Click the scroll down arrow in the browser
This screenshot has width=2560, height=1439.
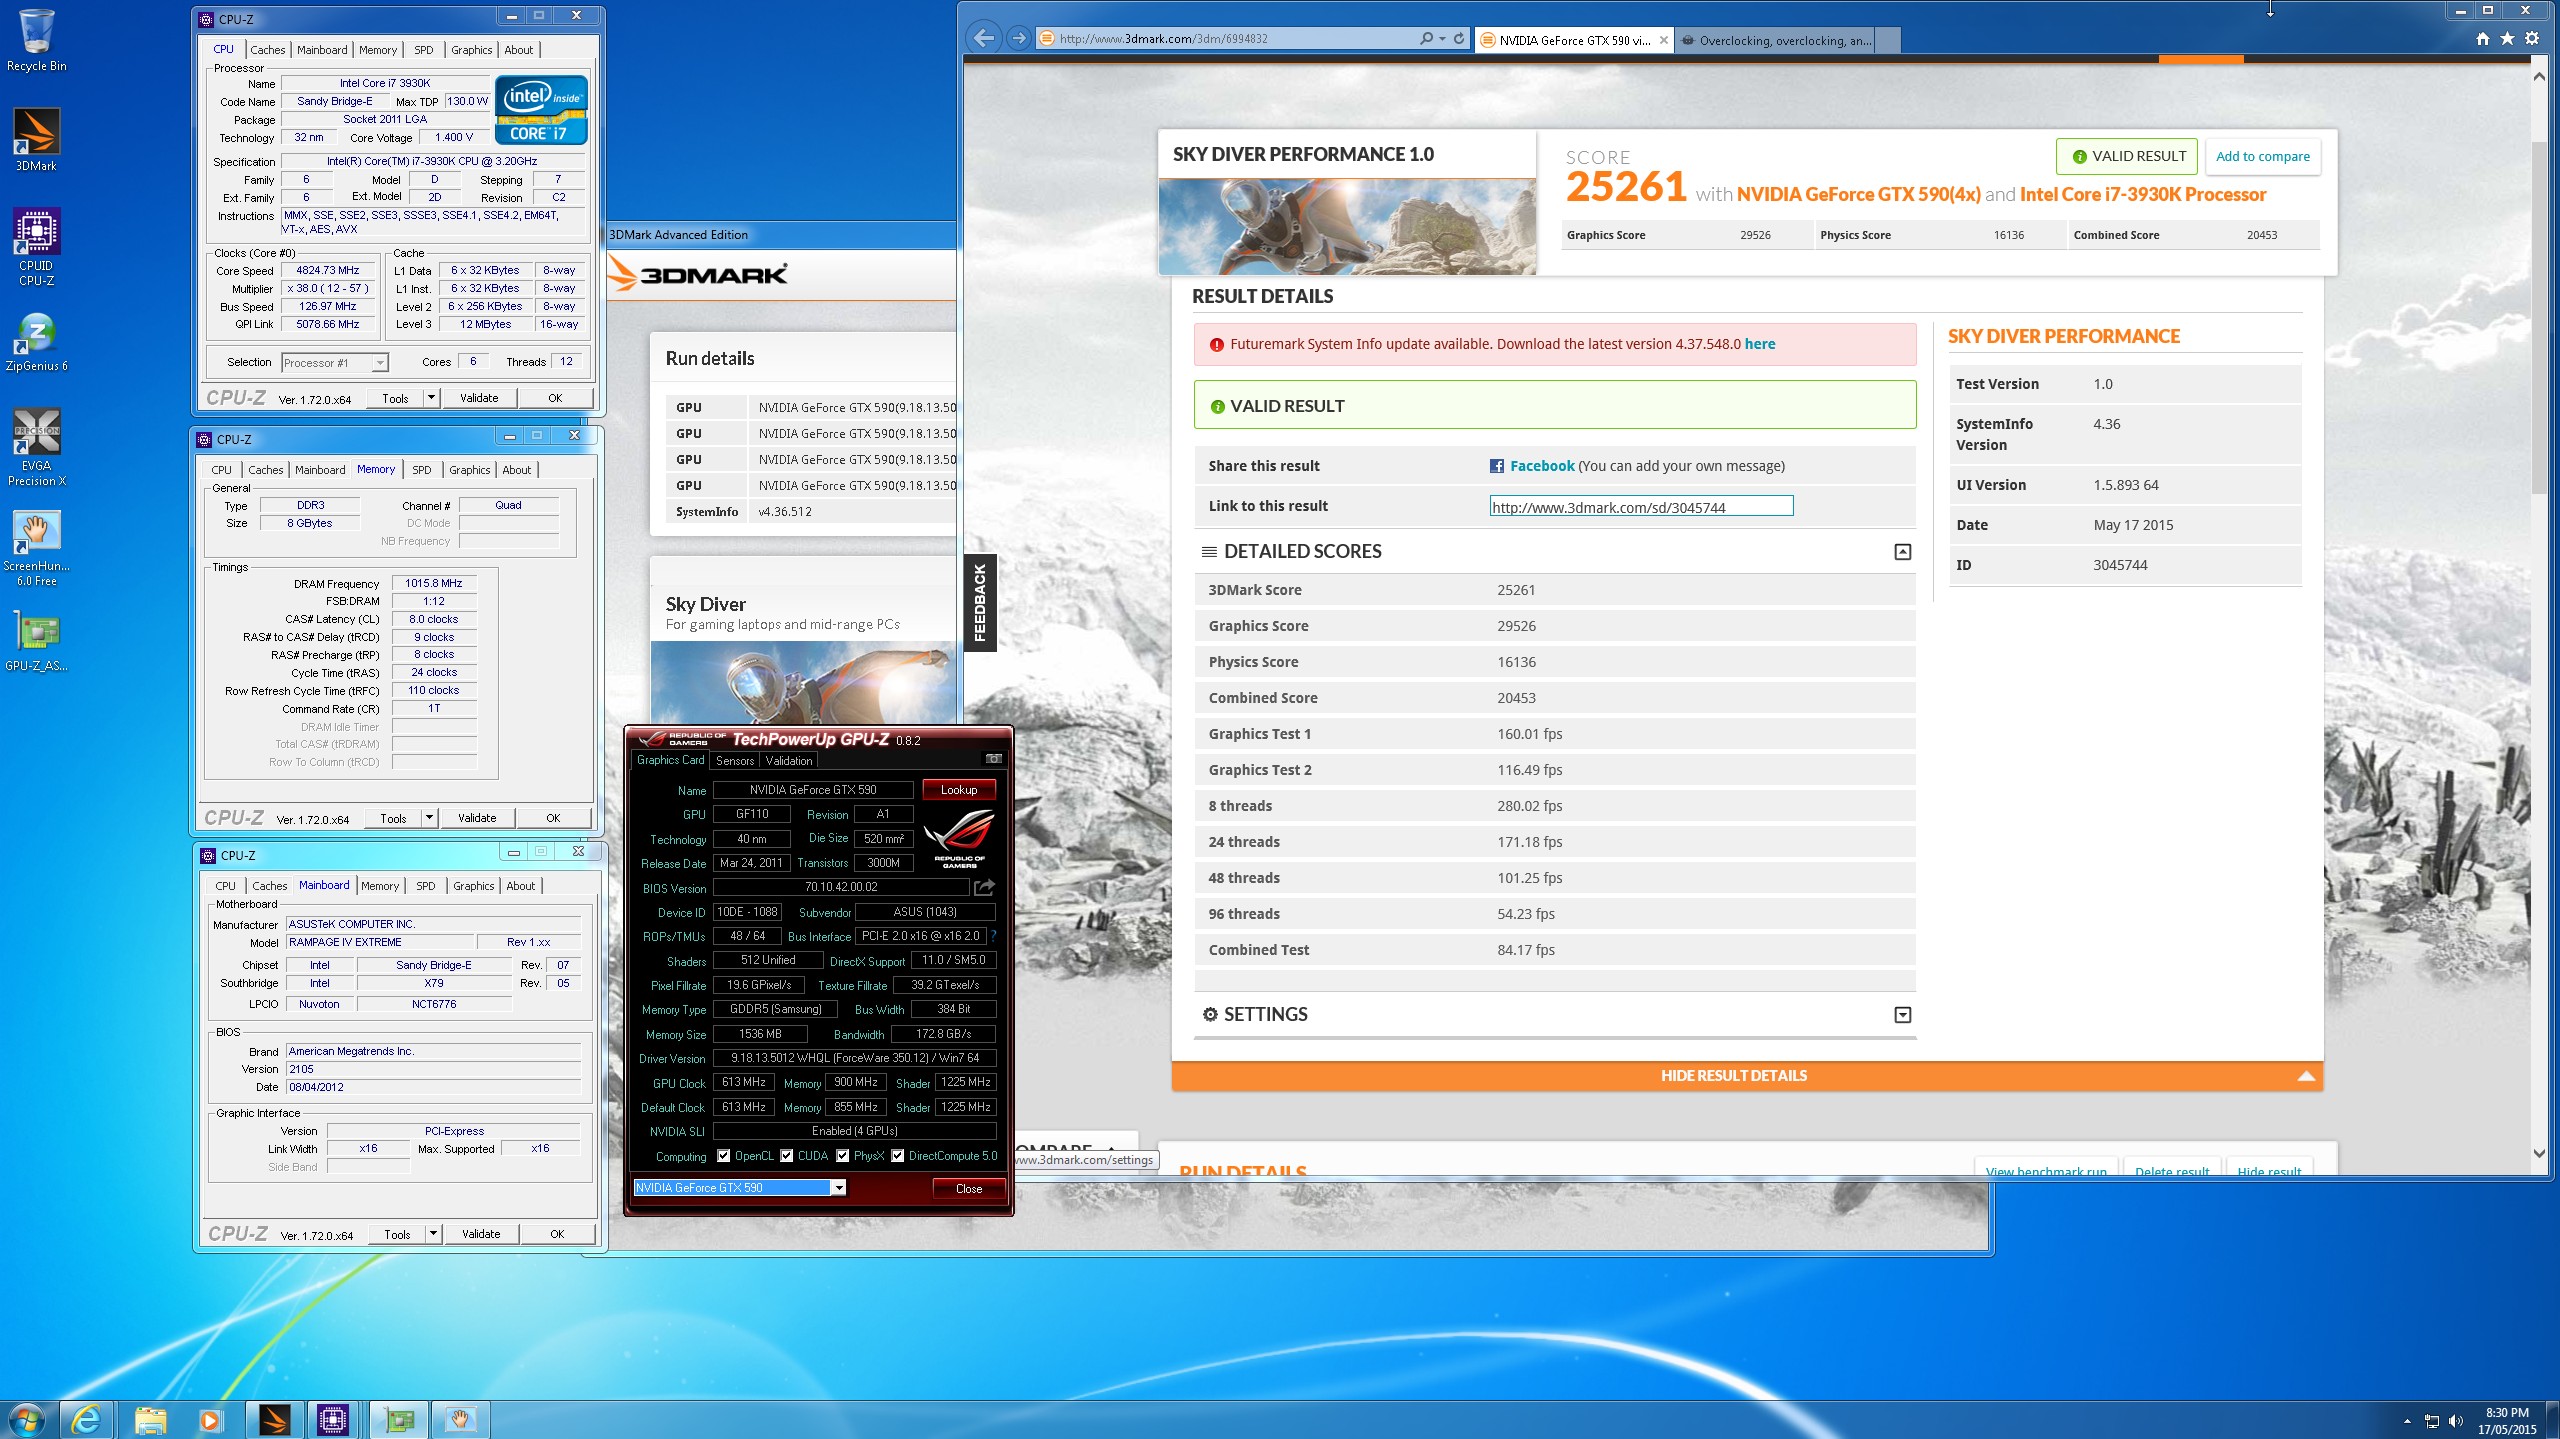coord(2538,1153)
